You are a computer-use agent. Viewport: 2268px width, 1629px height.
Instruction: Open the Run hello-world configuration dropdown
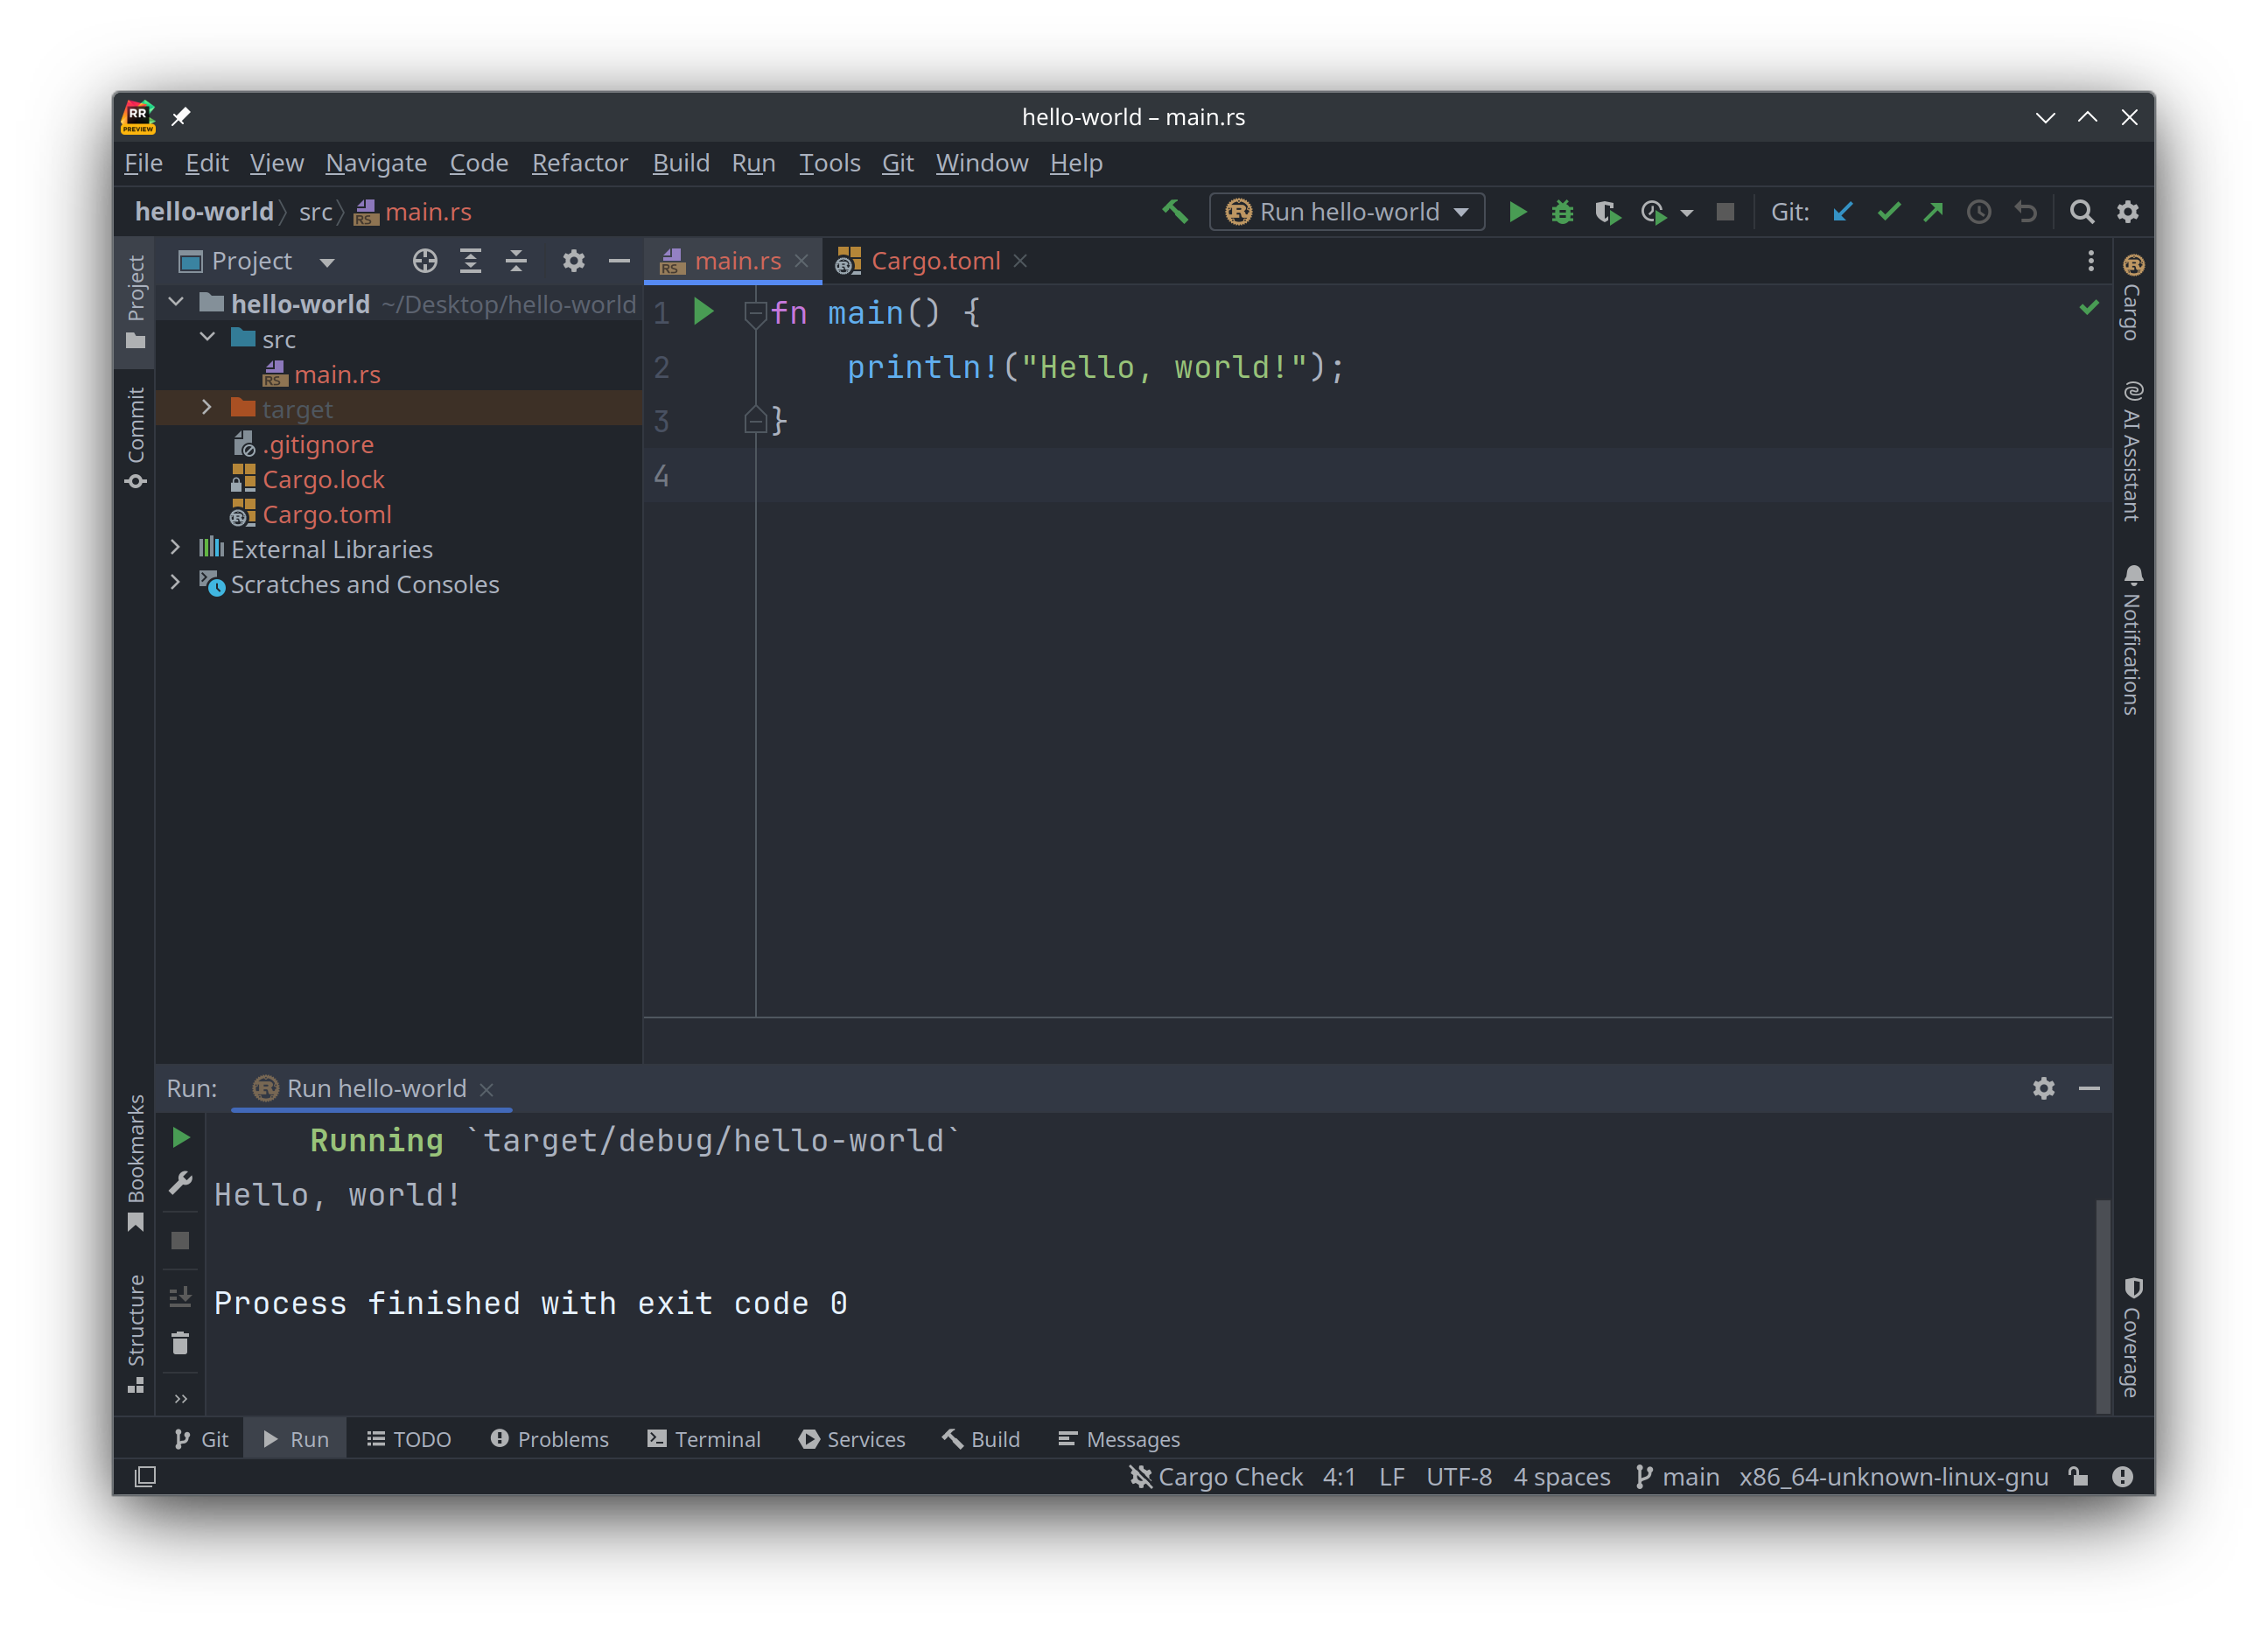[1347, 211]
